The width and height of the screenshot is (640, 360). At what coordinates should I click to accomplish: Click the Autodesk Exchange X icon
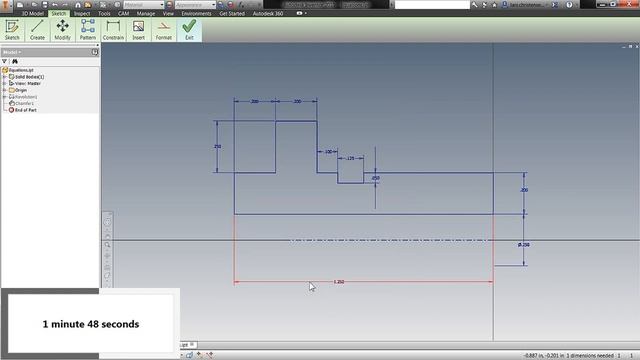pyautogui.click(x=555, y=5)
